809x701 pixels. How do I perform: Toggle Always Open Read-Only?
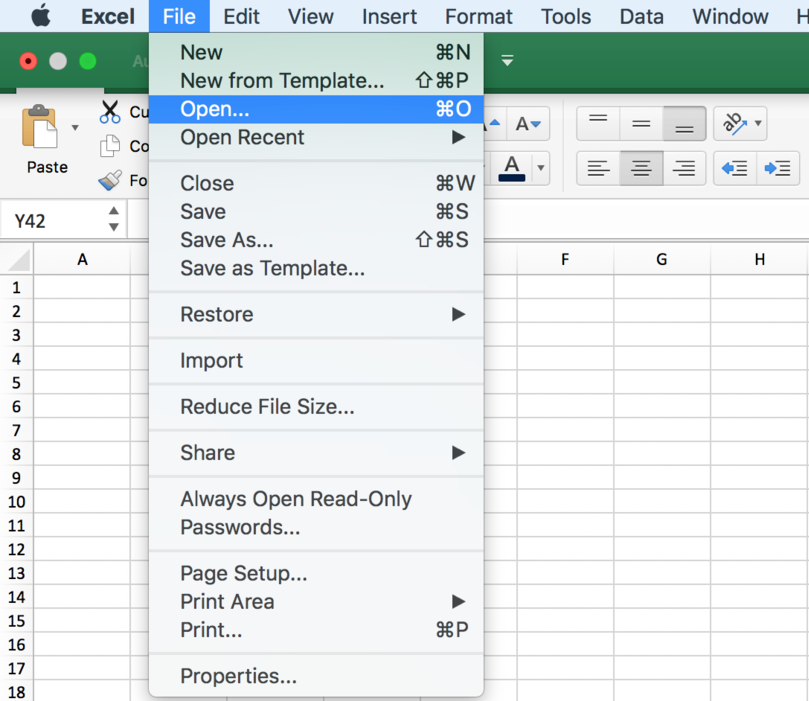click(x=316, y=499)
